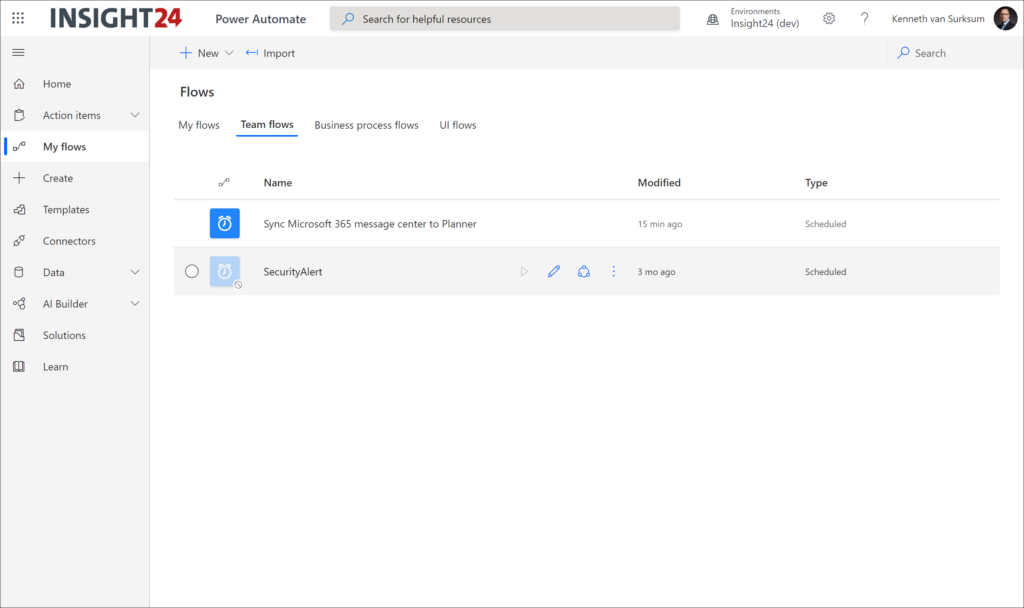The width and height of the screenshot is (1024, 608).
Task: Open the UI flows tab
Action: click(456, 125)
